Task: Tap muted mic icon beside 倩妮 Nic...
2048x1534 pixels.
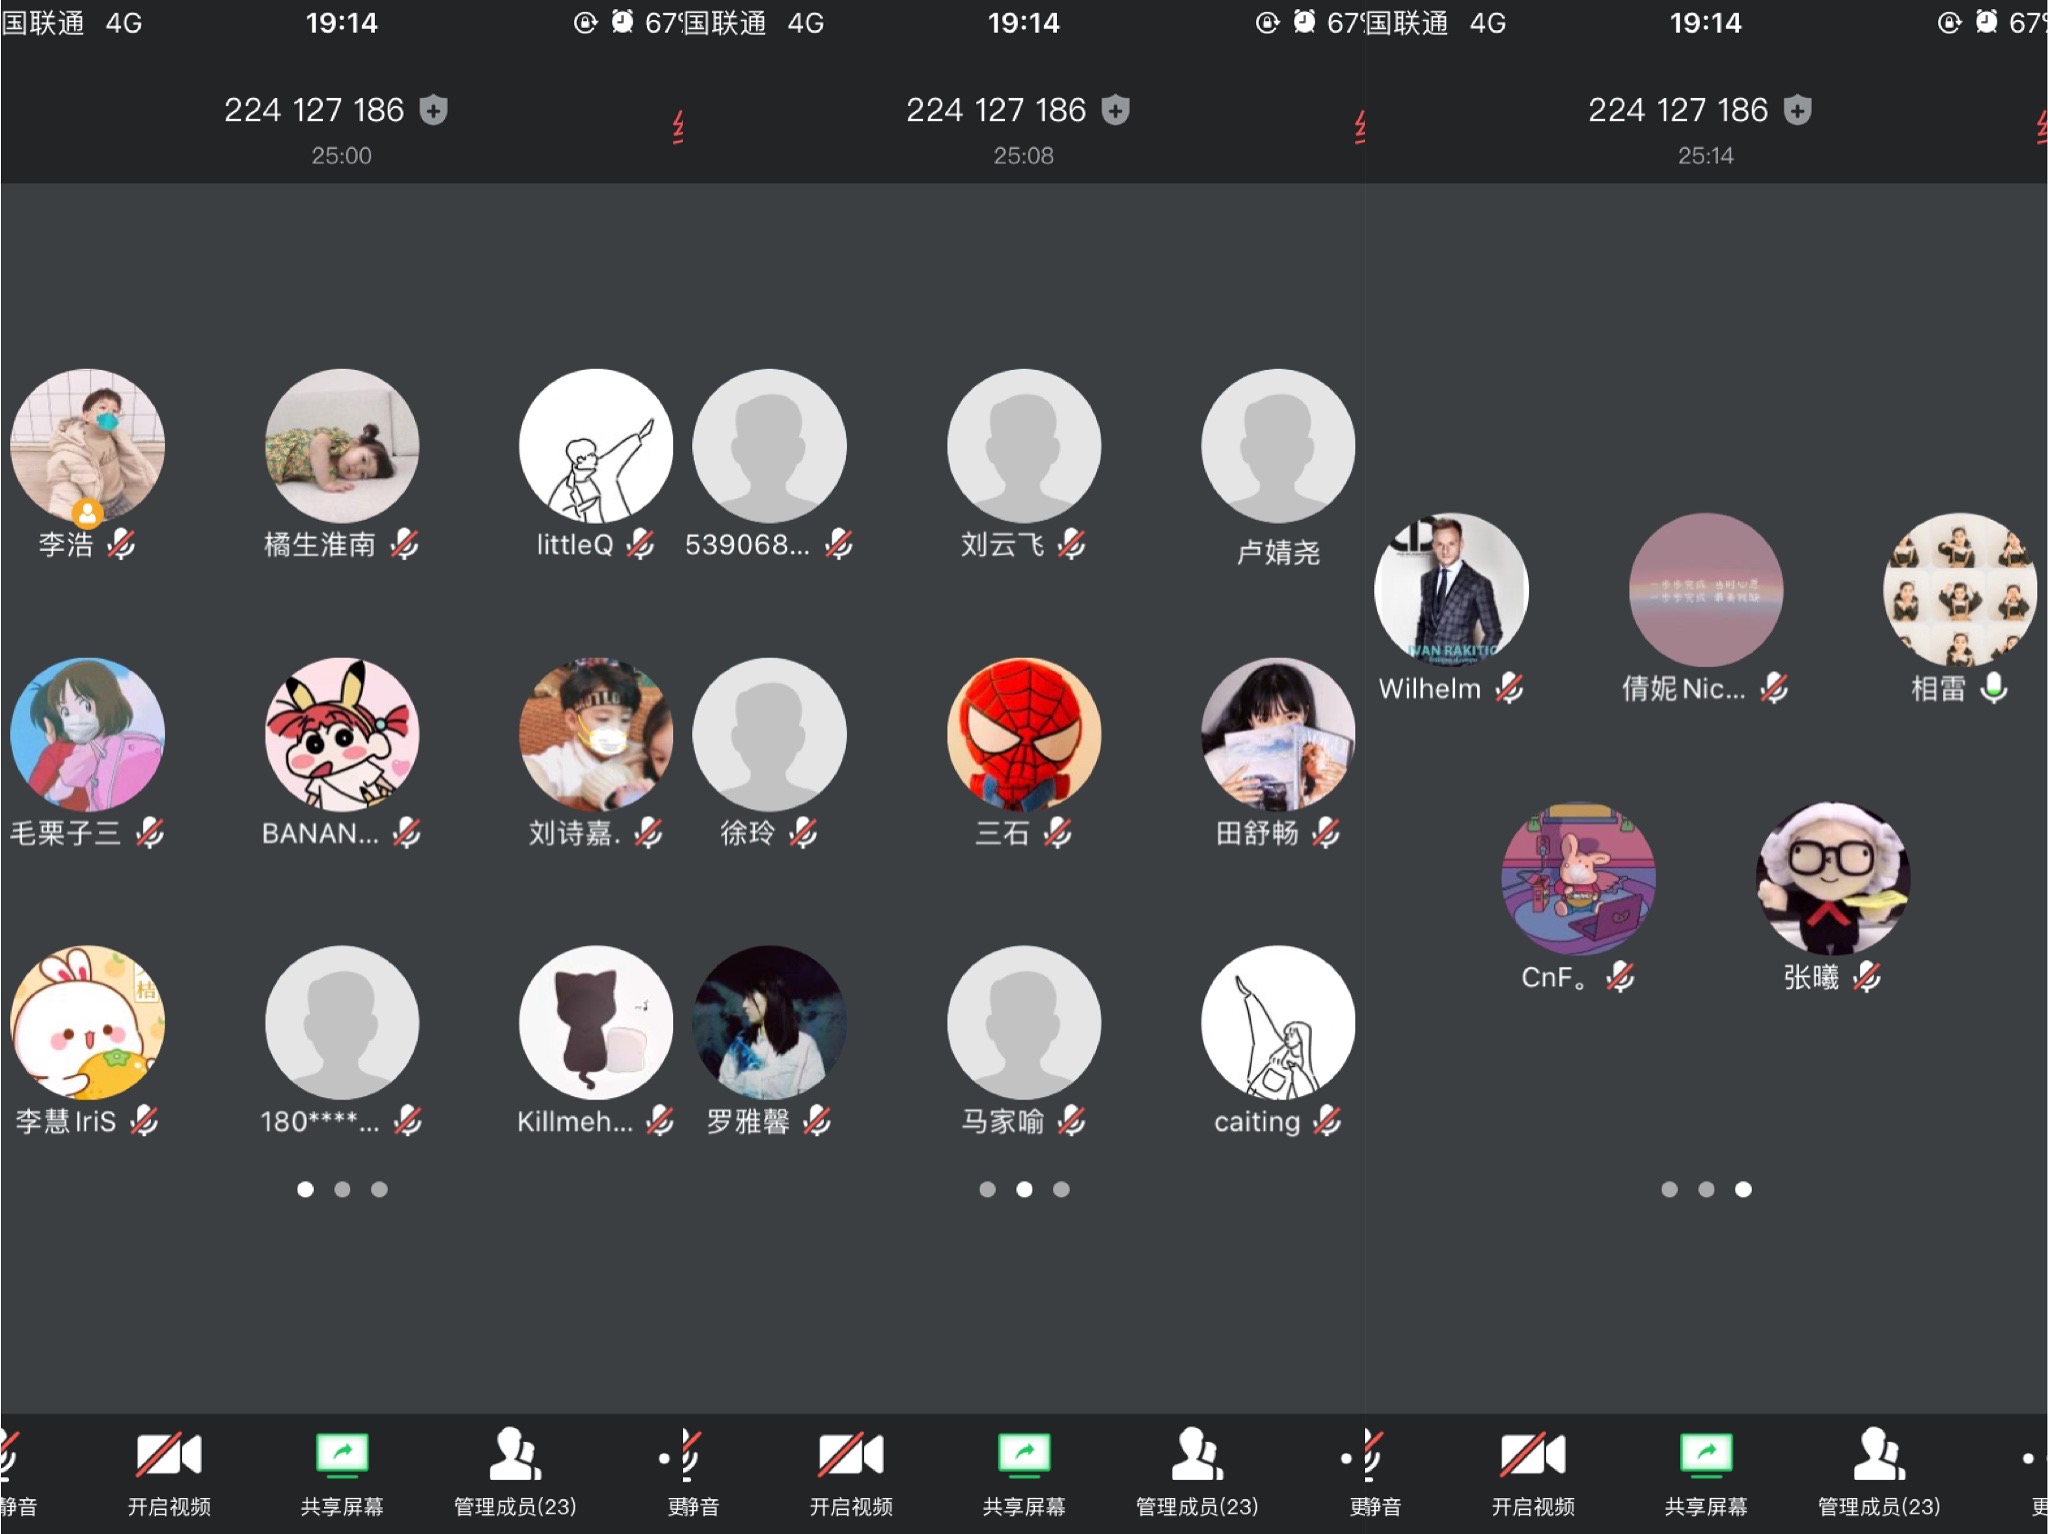Action: click(1775, 688)
